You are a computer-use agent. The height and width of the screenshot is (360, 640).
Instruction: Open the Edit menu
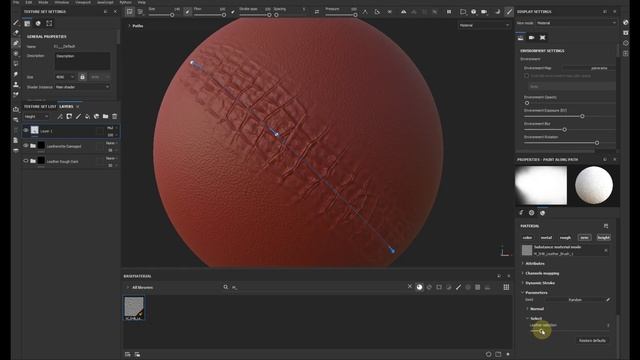click(29, 2)
